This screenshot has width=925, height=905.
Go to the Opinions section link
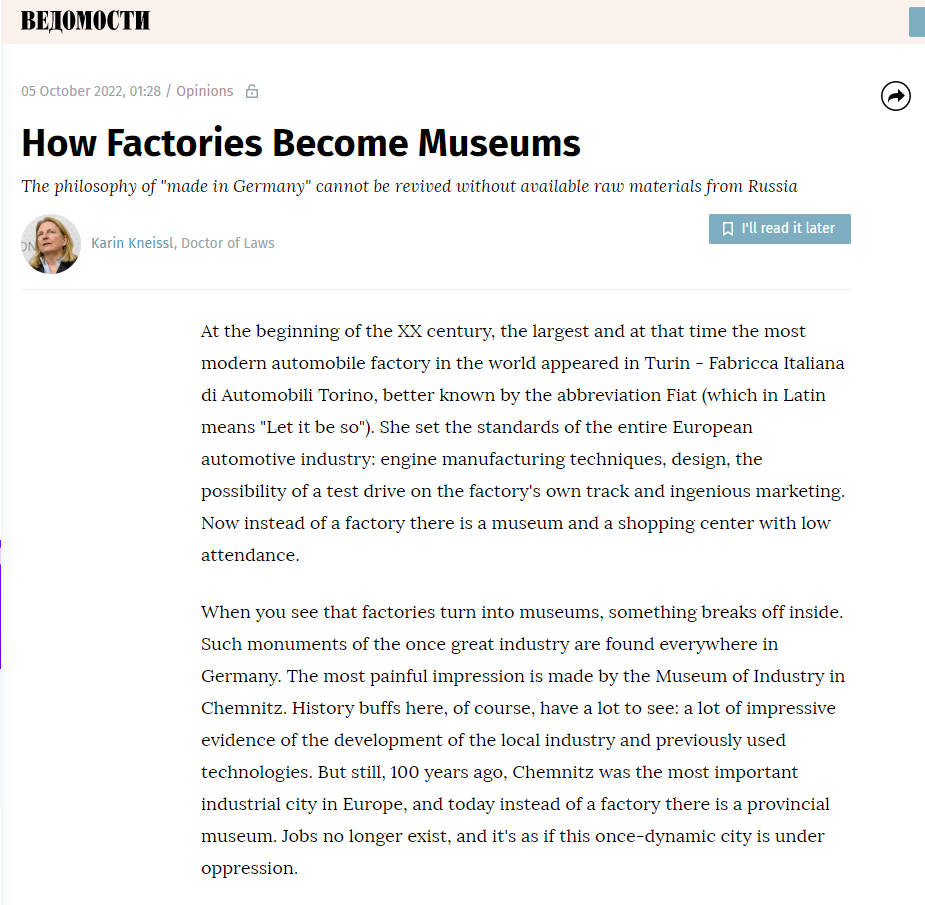click(x=205, y=91)
